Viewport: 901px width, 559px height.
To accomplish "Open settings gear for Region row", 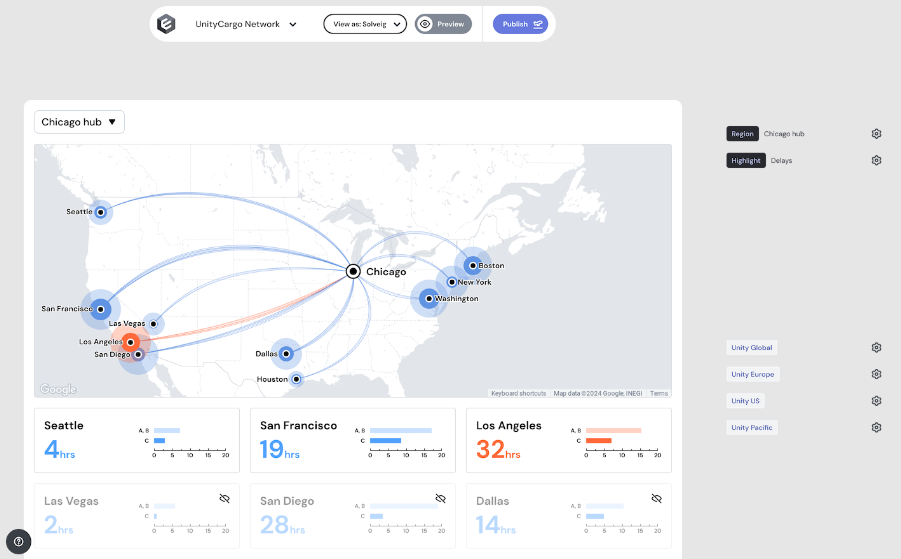I will [x=876, y=134].
